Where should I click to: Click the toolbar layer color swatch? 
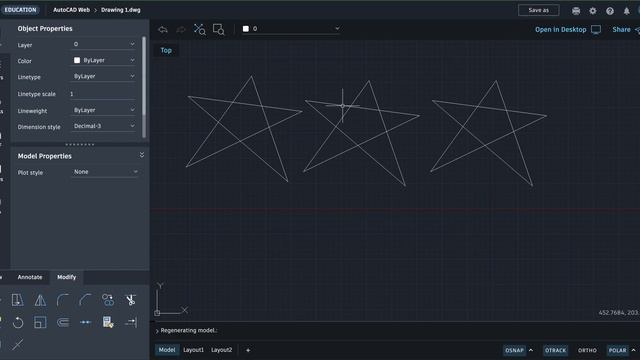tap(246, 29)
